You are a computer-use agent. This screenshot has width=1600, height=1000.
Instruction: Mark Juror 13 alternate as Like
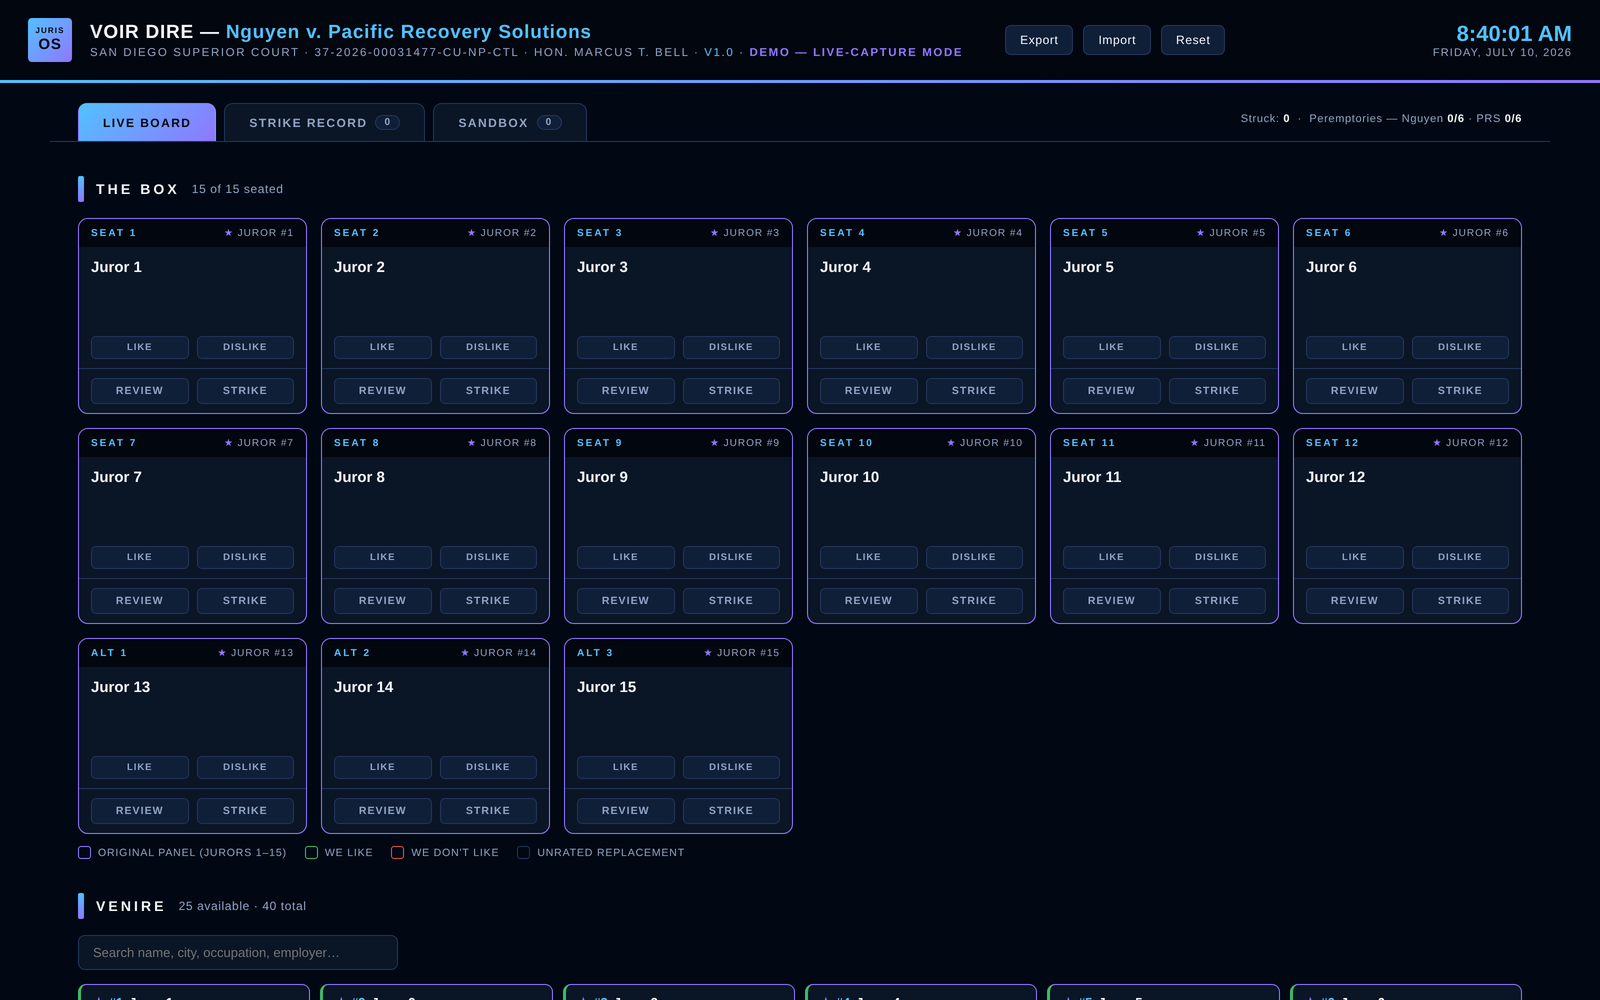point(140,767)
